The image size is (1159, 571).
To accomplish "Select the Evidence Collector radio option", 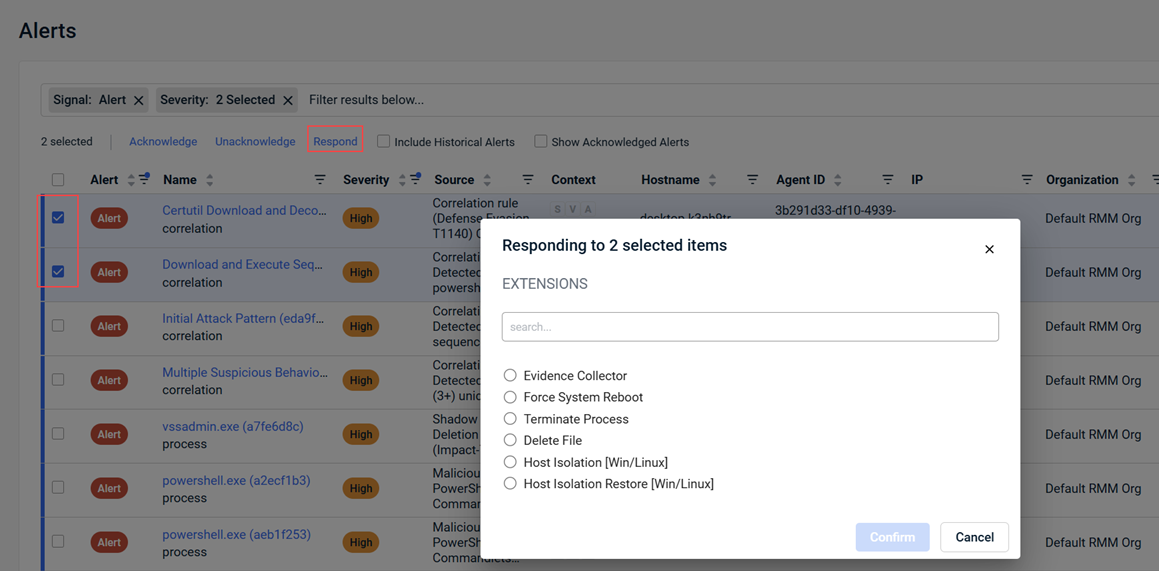I will (x=510, y=375).
